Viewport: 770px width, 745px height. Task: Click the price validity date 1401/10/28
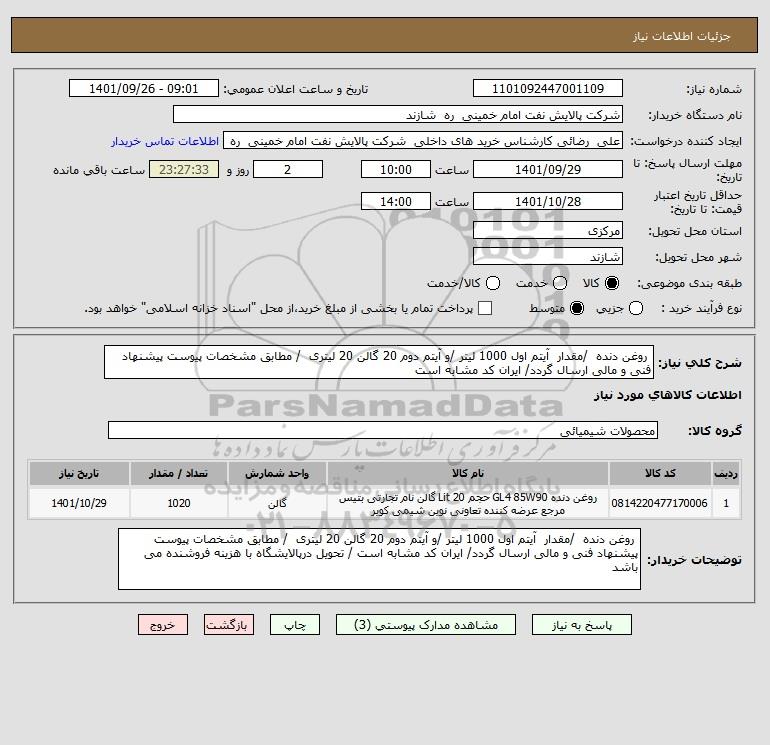pyautogui.click(x=548, y=201)
